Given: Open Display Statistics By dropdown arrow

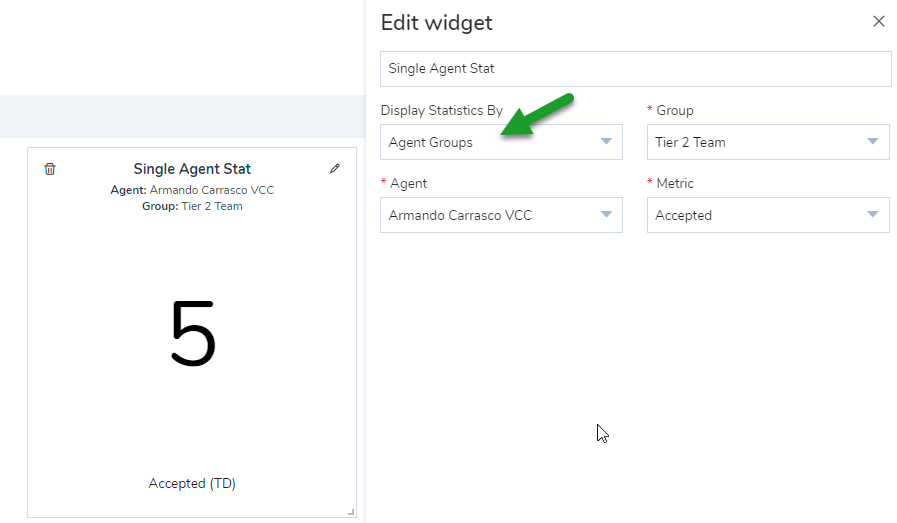Looking at the screenshot, I should pos(606,141).
